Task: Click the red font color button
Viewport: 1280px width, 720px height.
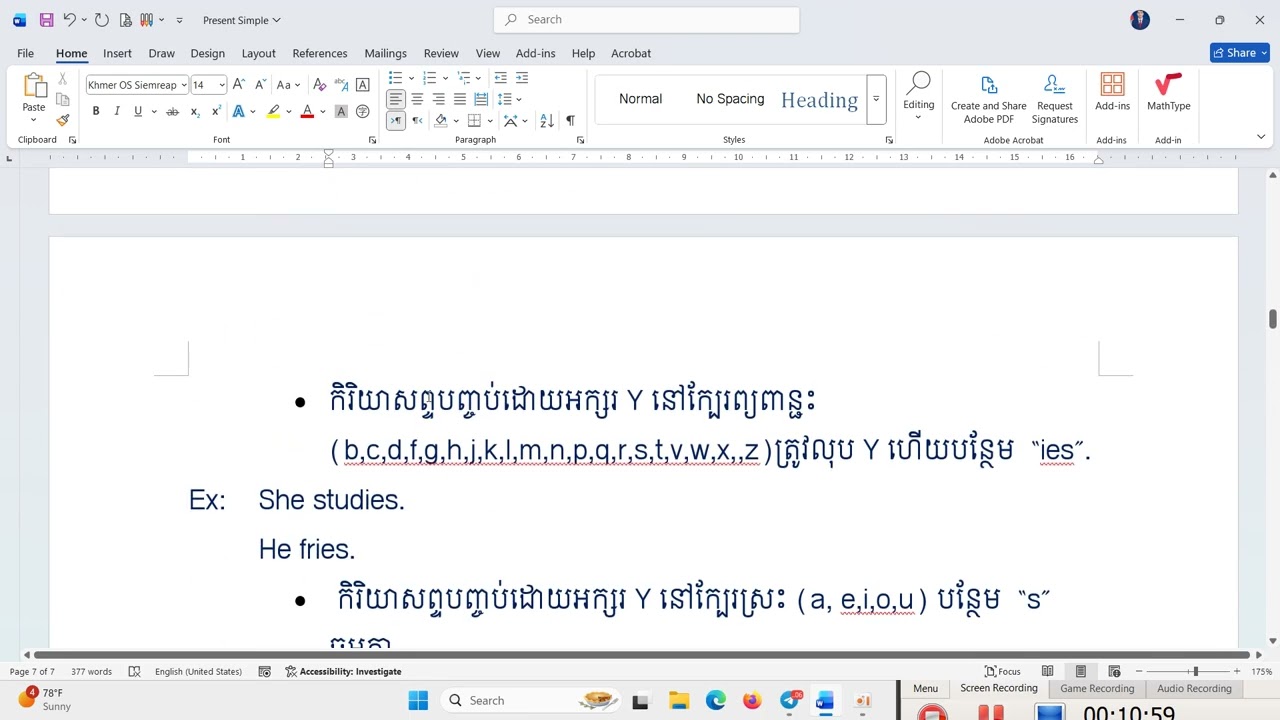Action: pyautogui.click(x=307, y=111)
